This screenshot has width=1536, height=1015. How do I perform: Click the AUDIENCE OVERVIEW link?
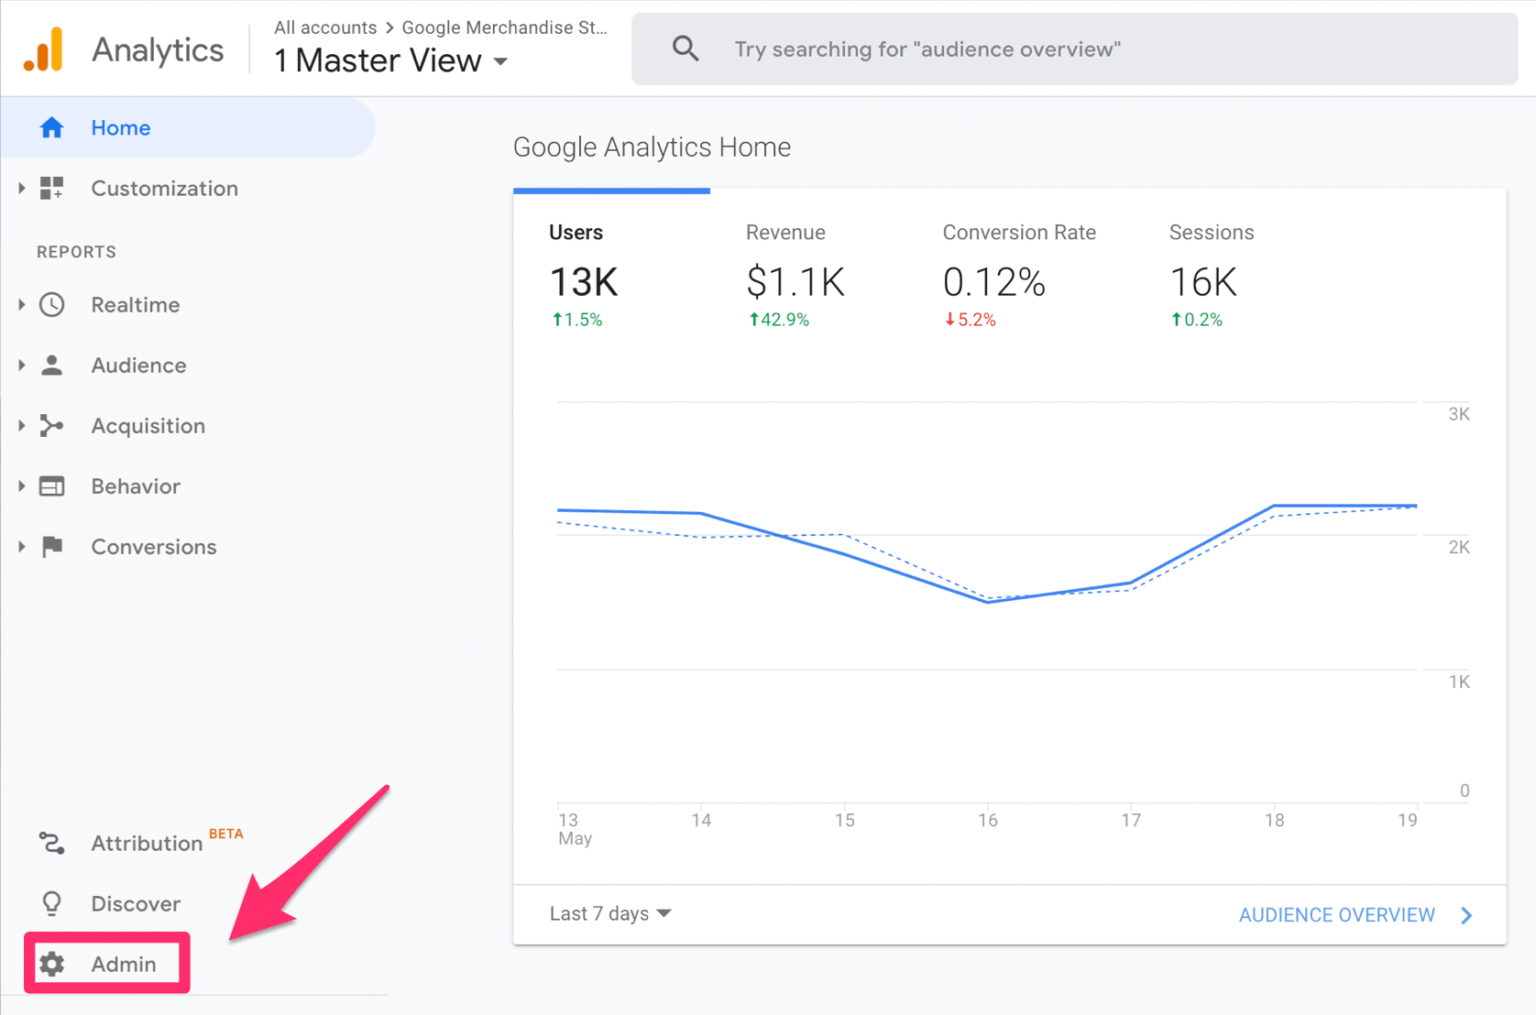coord(1336,914)
